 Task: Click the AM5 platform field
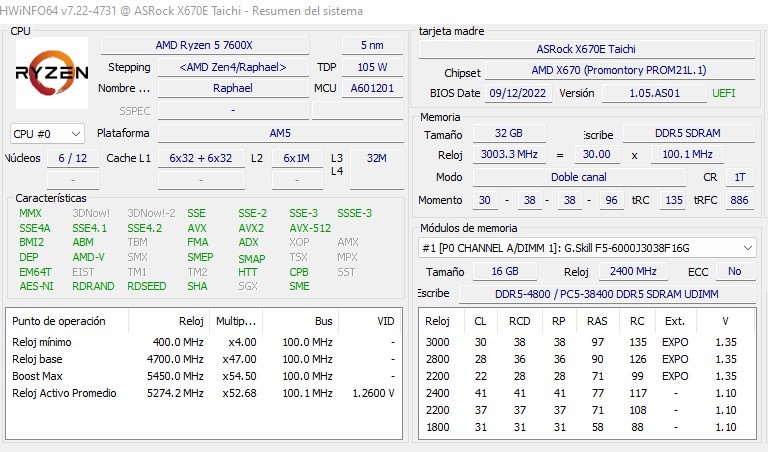[x=280, y=133]
